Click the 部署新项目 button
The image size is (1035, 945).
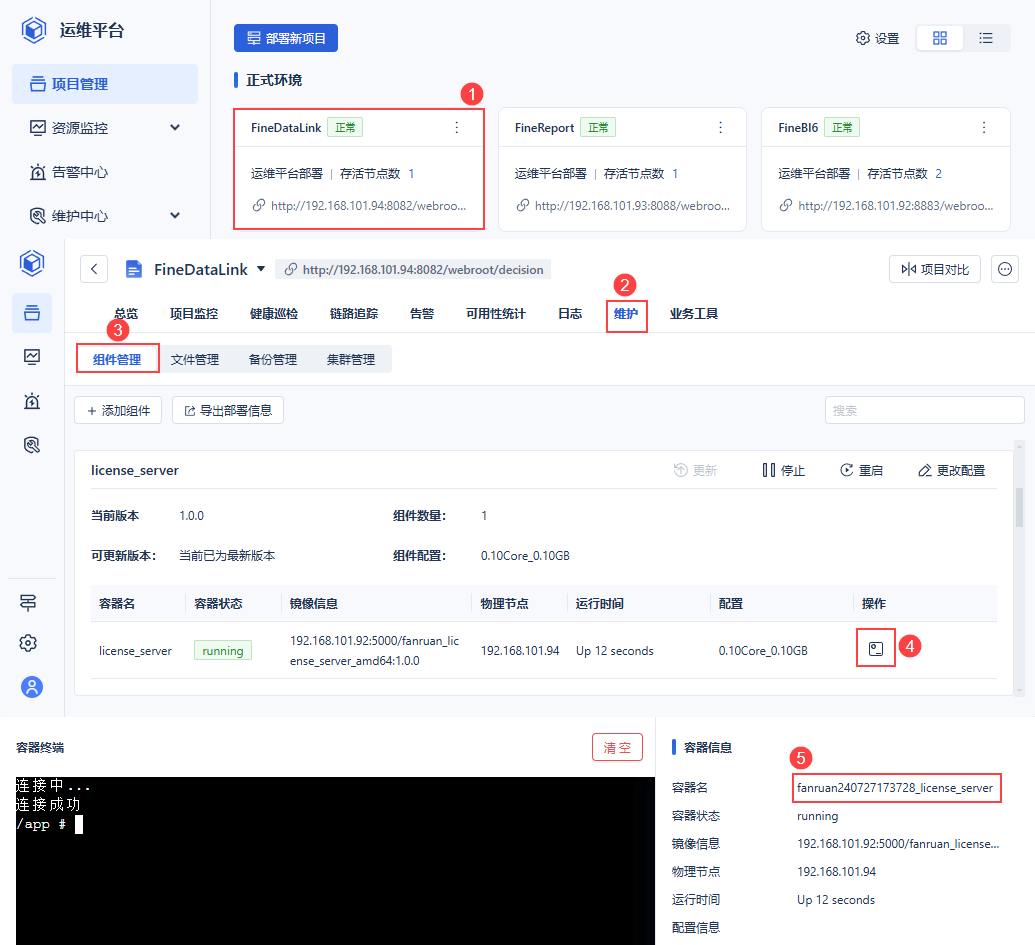pyautogui.click(x=286, y=38)
